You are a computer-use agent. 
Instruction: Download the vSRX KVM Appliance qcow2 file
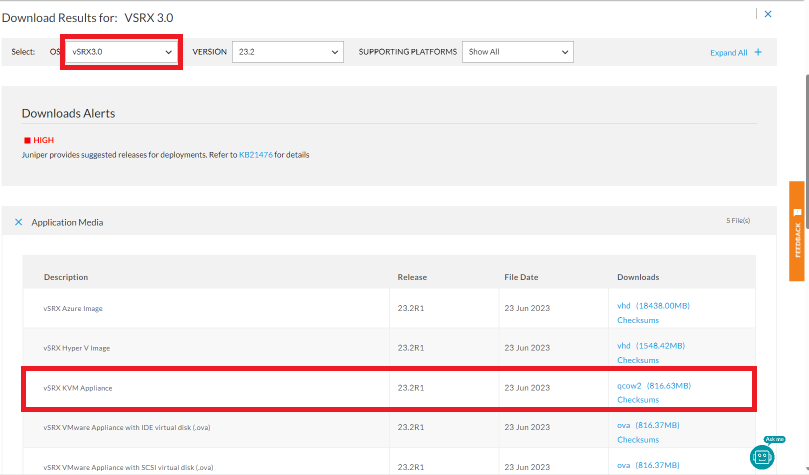(654, 386)
